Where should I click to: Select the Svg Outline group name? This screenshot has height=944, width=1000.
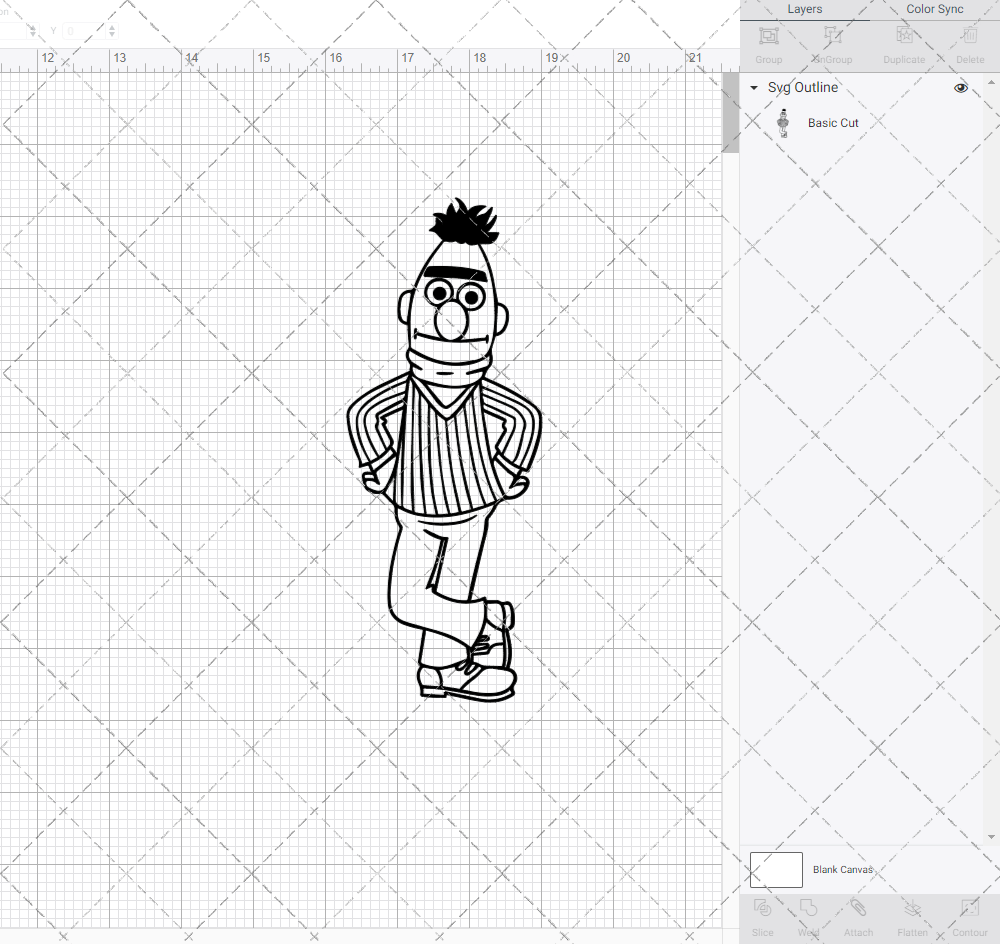tap(801, 88)
